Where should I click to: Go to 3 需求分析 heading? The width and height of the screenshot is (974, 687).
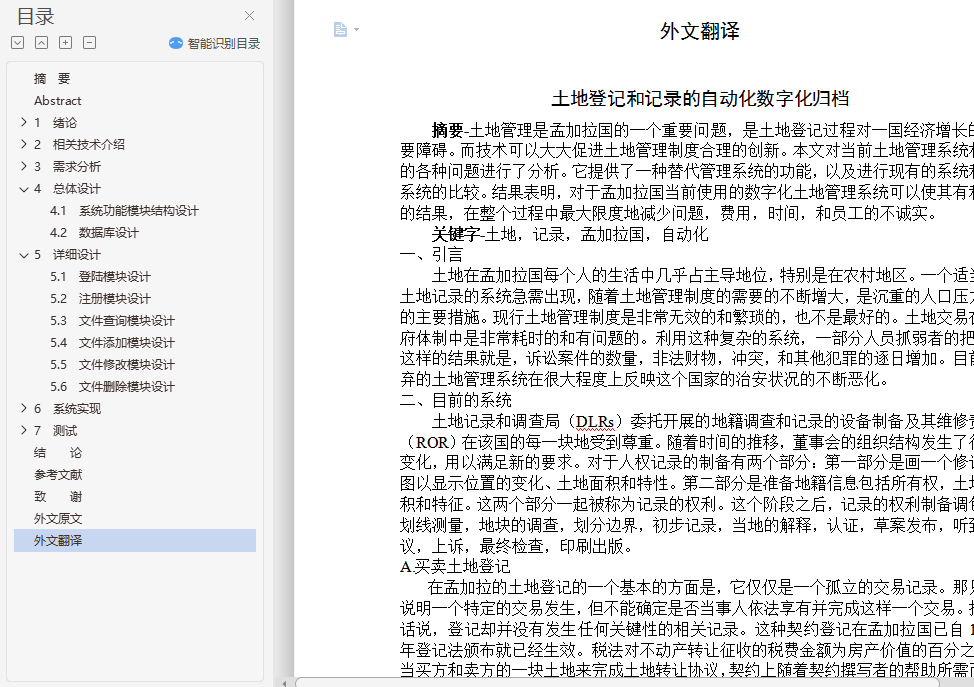(67, 166)
